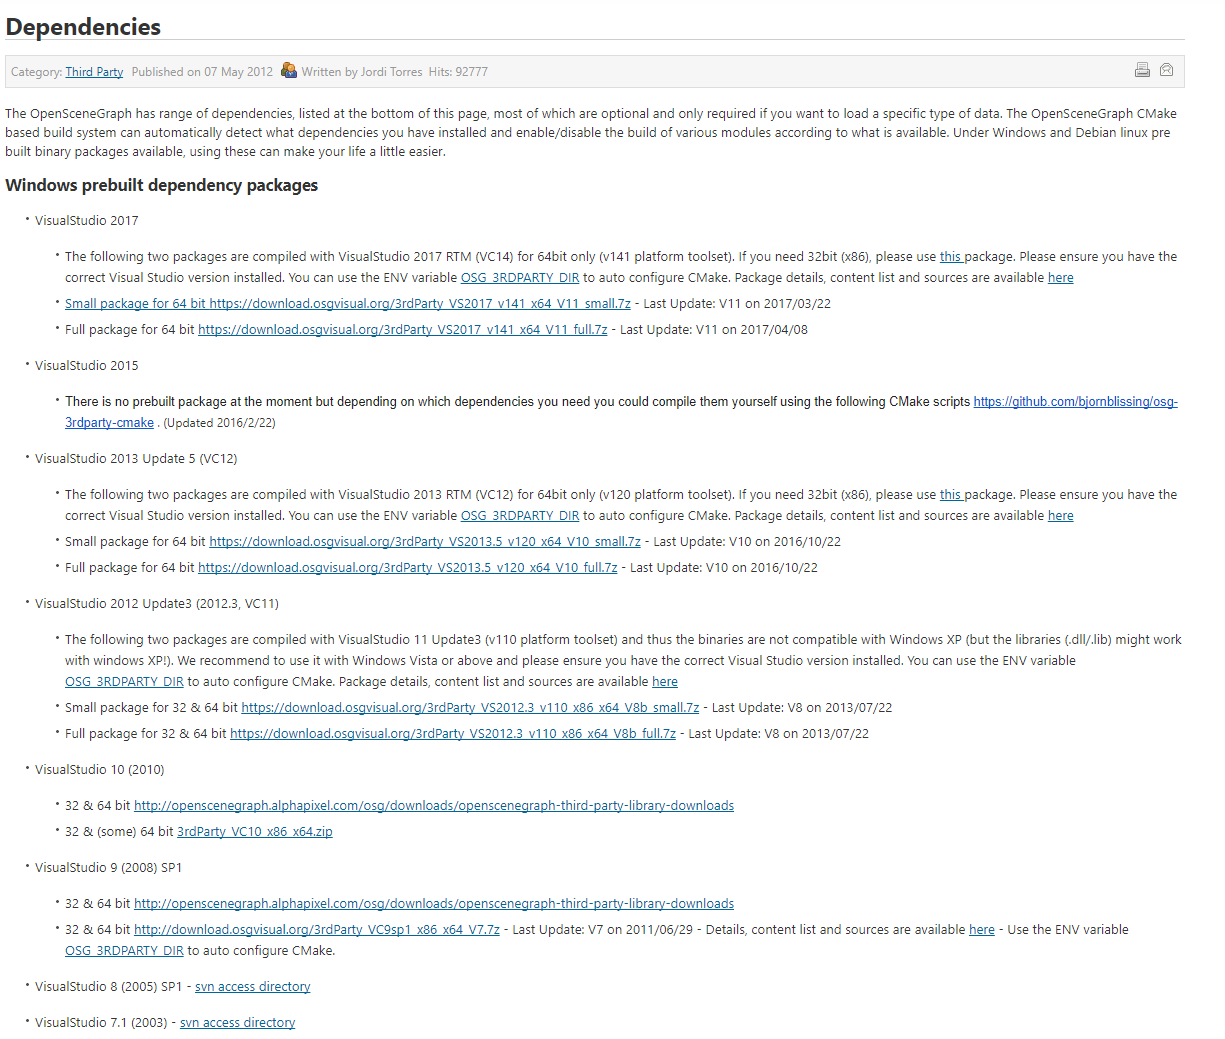
Task: Click 'Hits: 92777' counter text
Action: point(458,72)
